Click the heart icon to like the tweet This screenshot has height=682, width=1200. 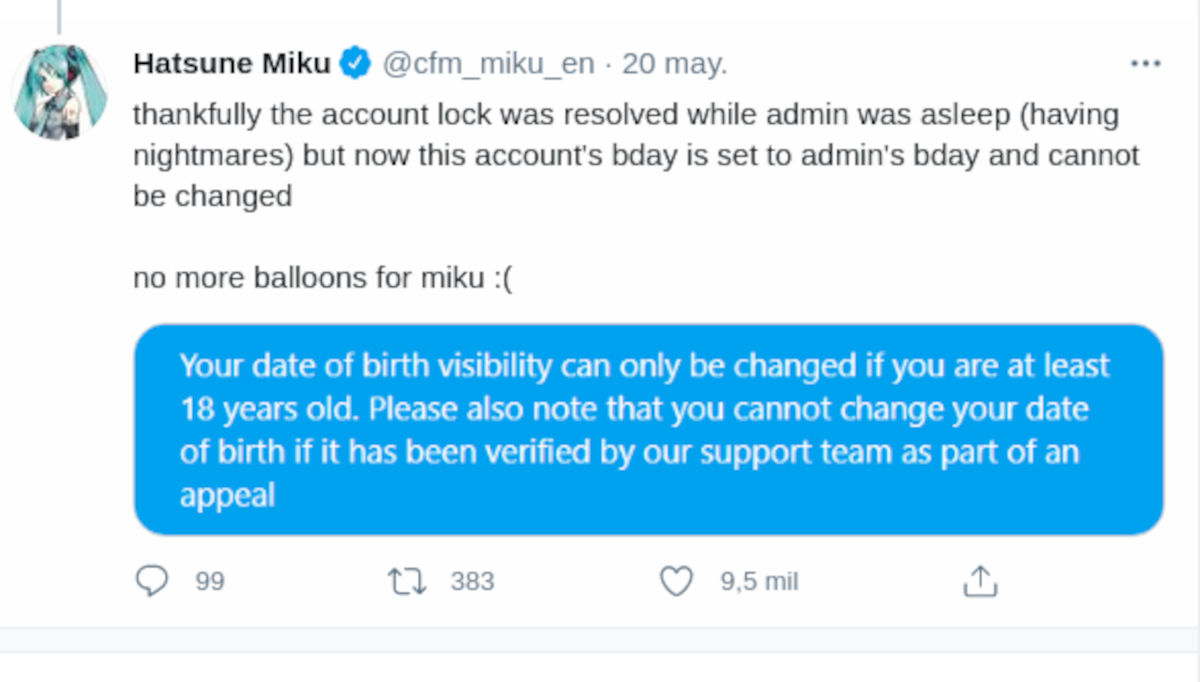click(x=676, y=580)
